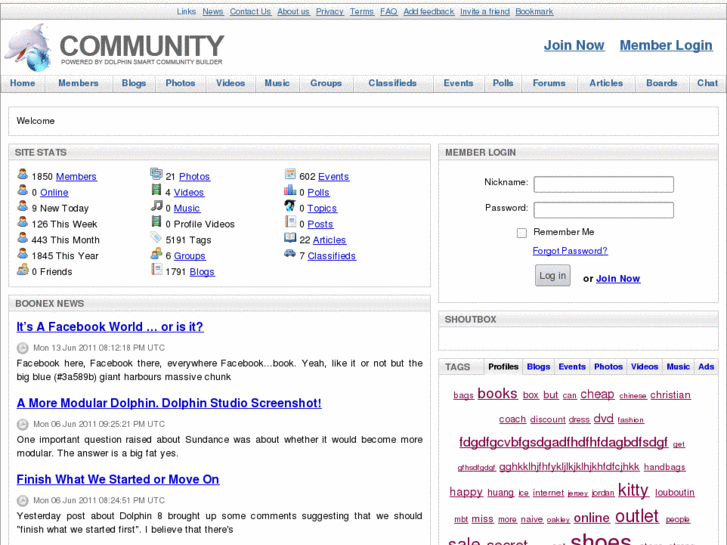Click the FAQ top link
The image size is (727, 545).
click(x=389, y=12)
